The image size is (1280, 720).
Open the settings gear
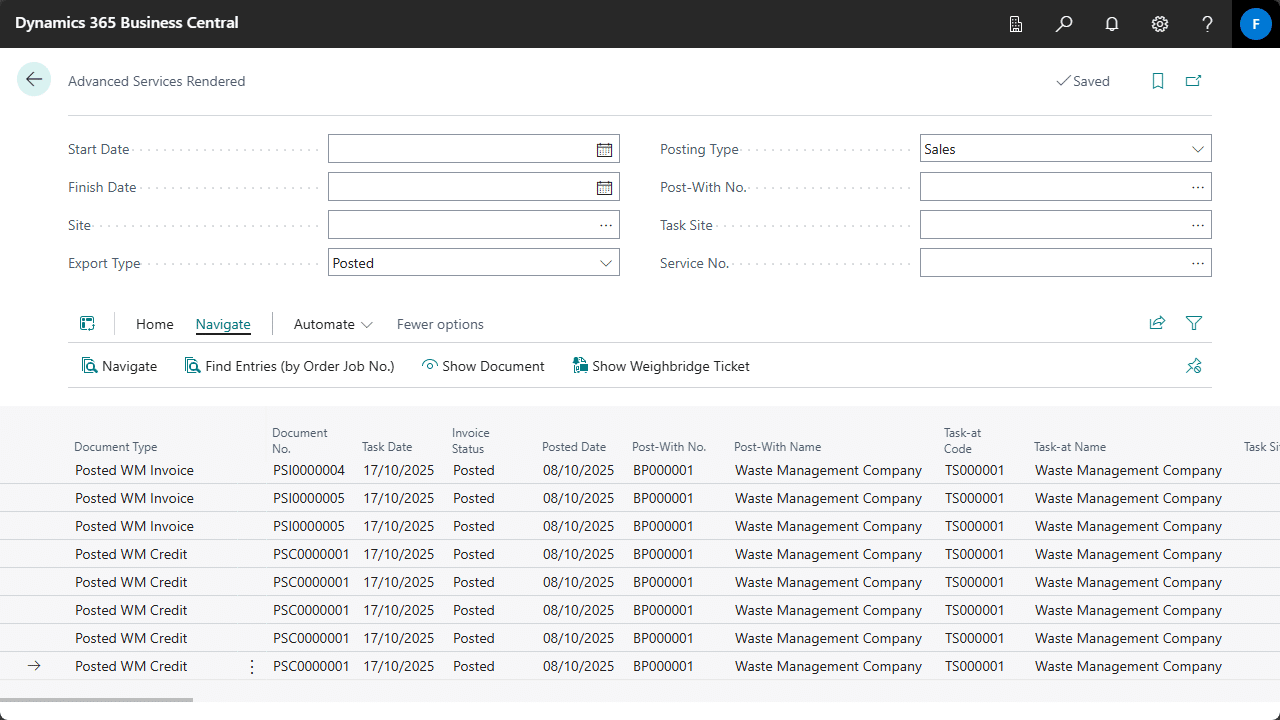tap(1160, 24)
